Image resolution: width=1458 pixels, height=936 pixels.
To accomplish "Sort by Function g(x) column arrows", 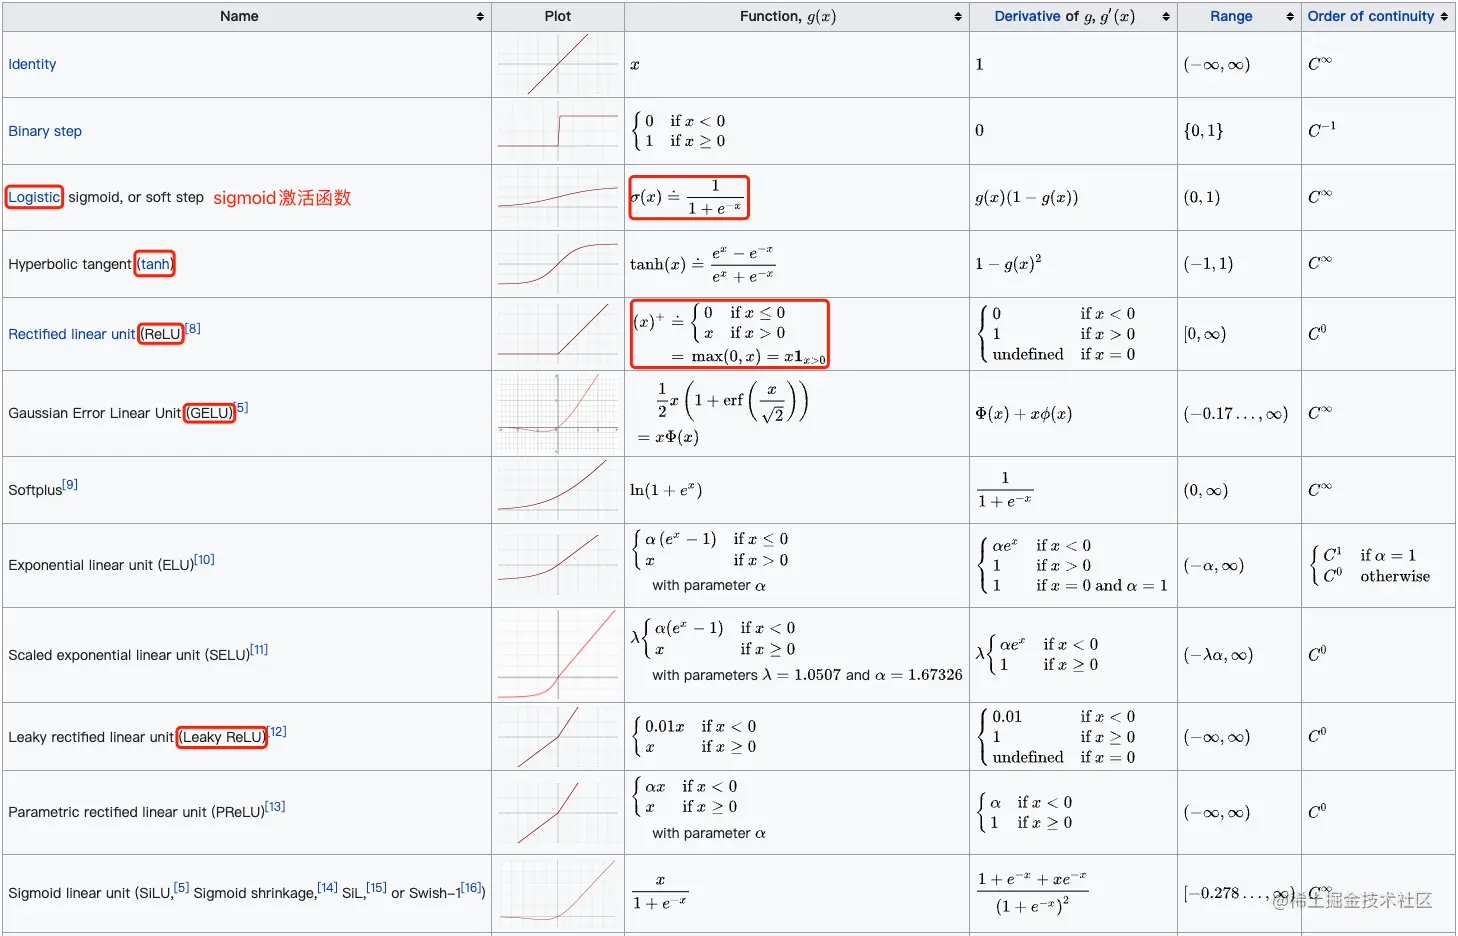I will 958,17.
